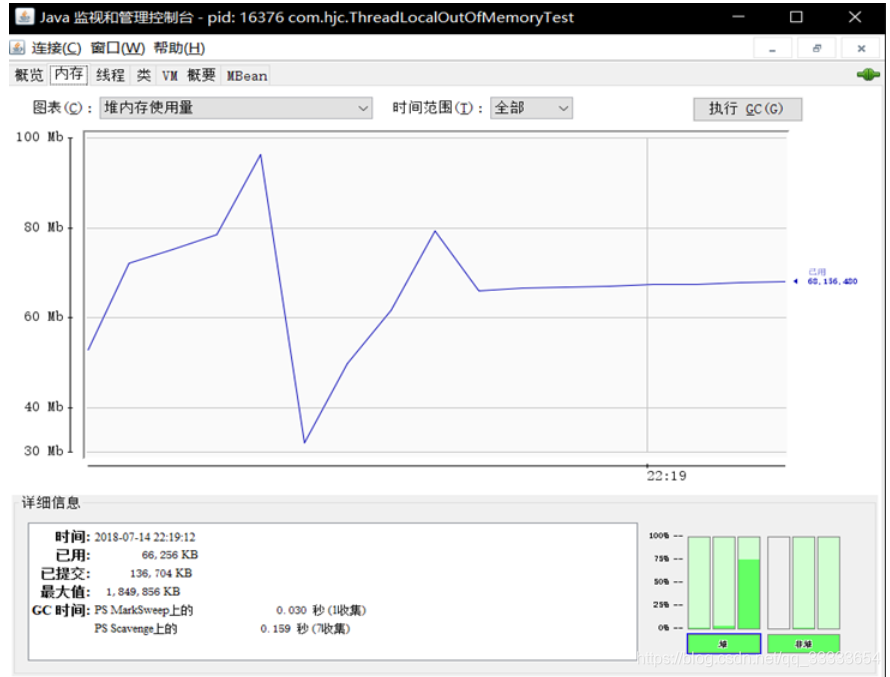
Task: Click the 已提交 value 136,704 KB
Action: 161,573
